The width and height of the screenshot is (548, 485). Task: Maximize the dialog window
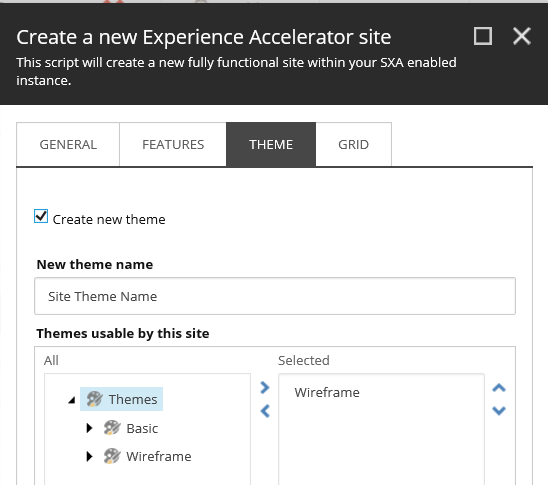483,36
